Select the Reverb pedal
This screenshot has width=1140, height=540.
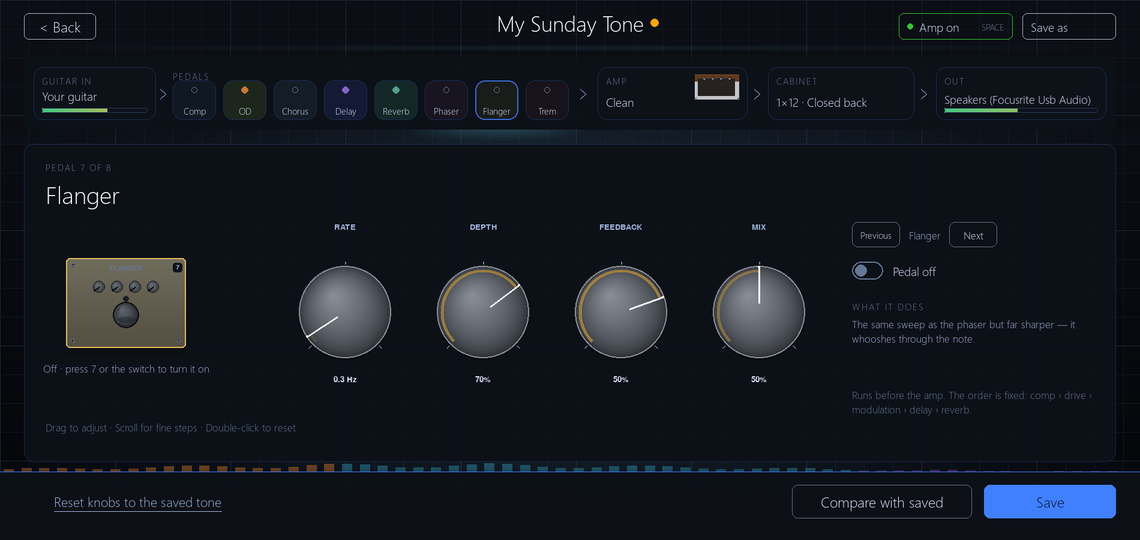click(396, 100)
